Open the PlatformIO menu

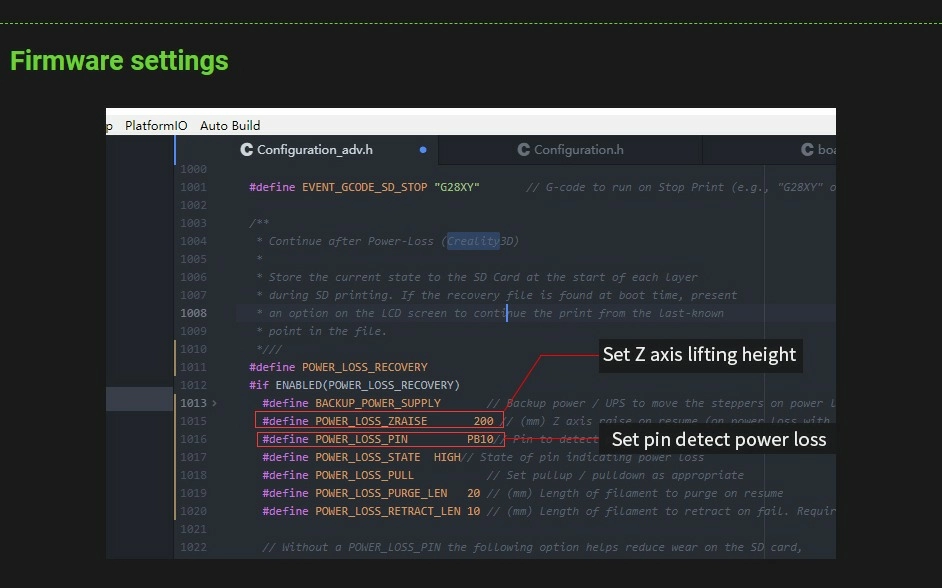(x=156, y=125)
